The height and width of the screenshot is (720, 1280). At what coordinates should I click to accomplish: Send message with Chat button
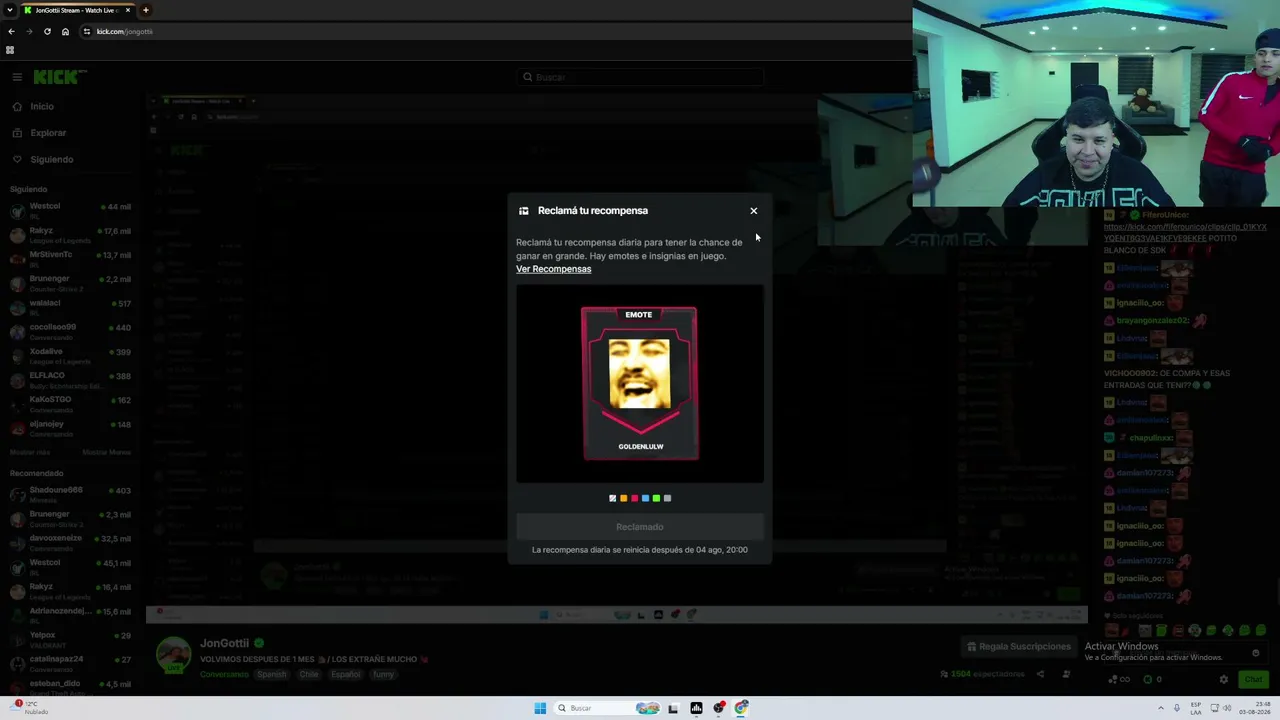(x=1253, y=680)
